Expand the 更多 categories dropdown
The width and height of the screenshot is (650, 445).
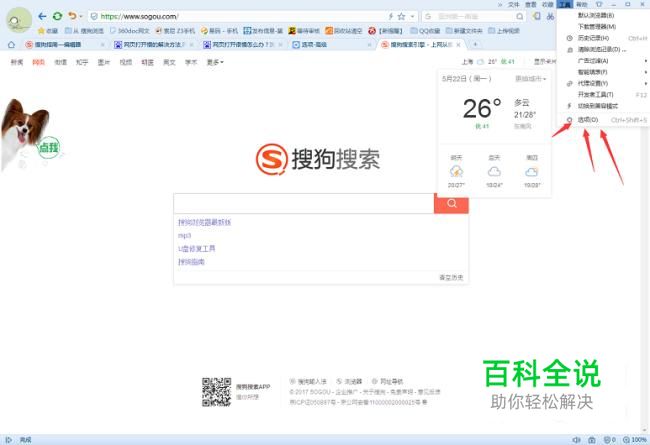215,62
